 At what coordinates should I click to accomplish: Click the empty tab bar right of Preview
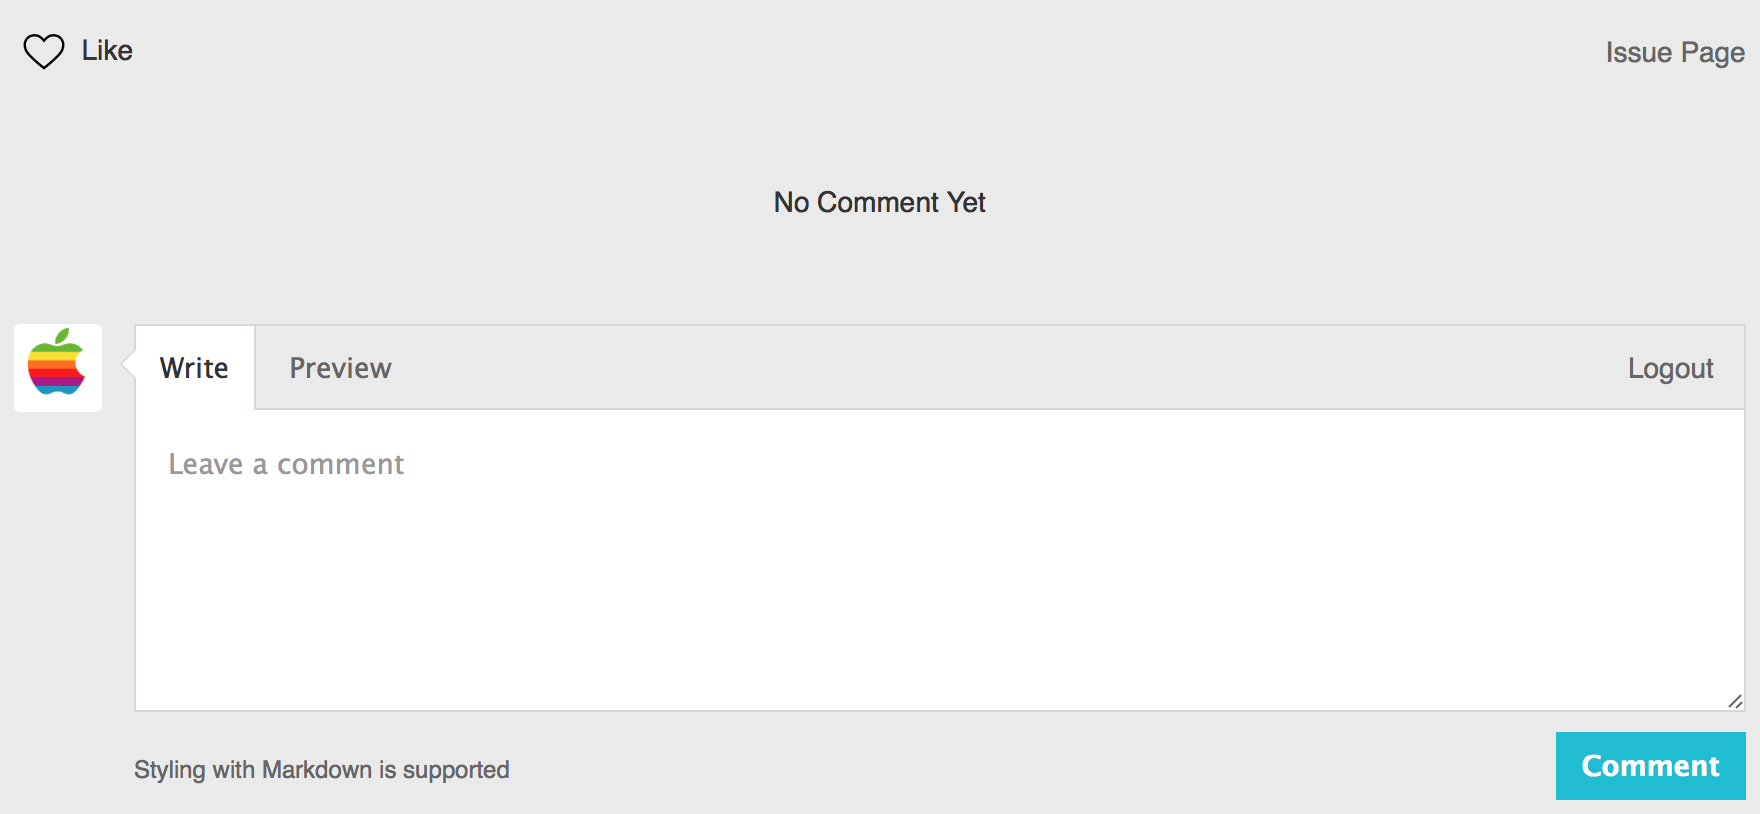coord(1000,368)
